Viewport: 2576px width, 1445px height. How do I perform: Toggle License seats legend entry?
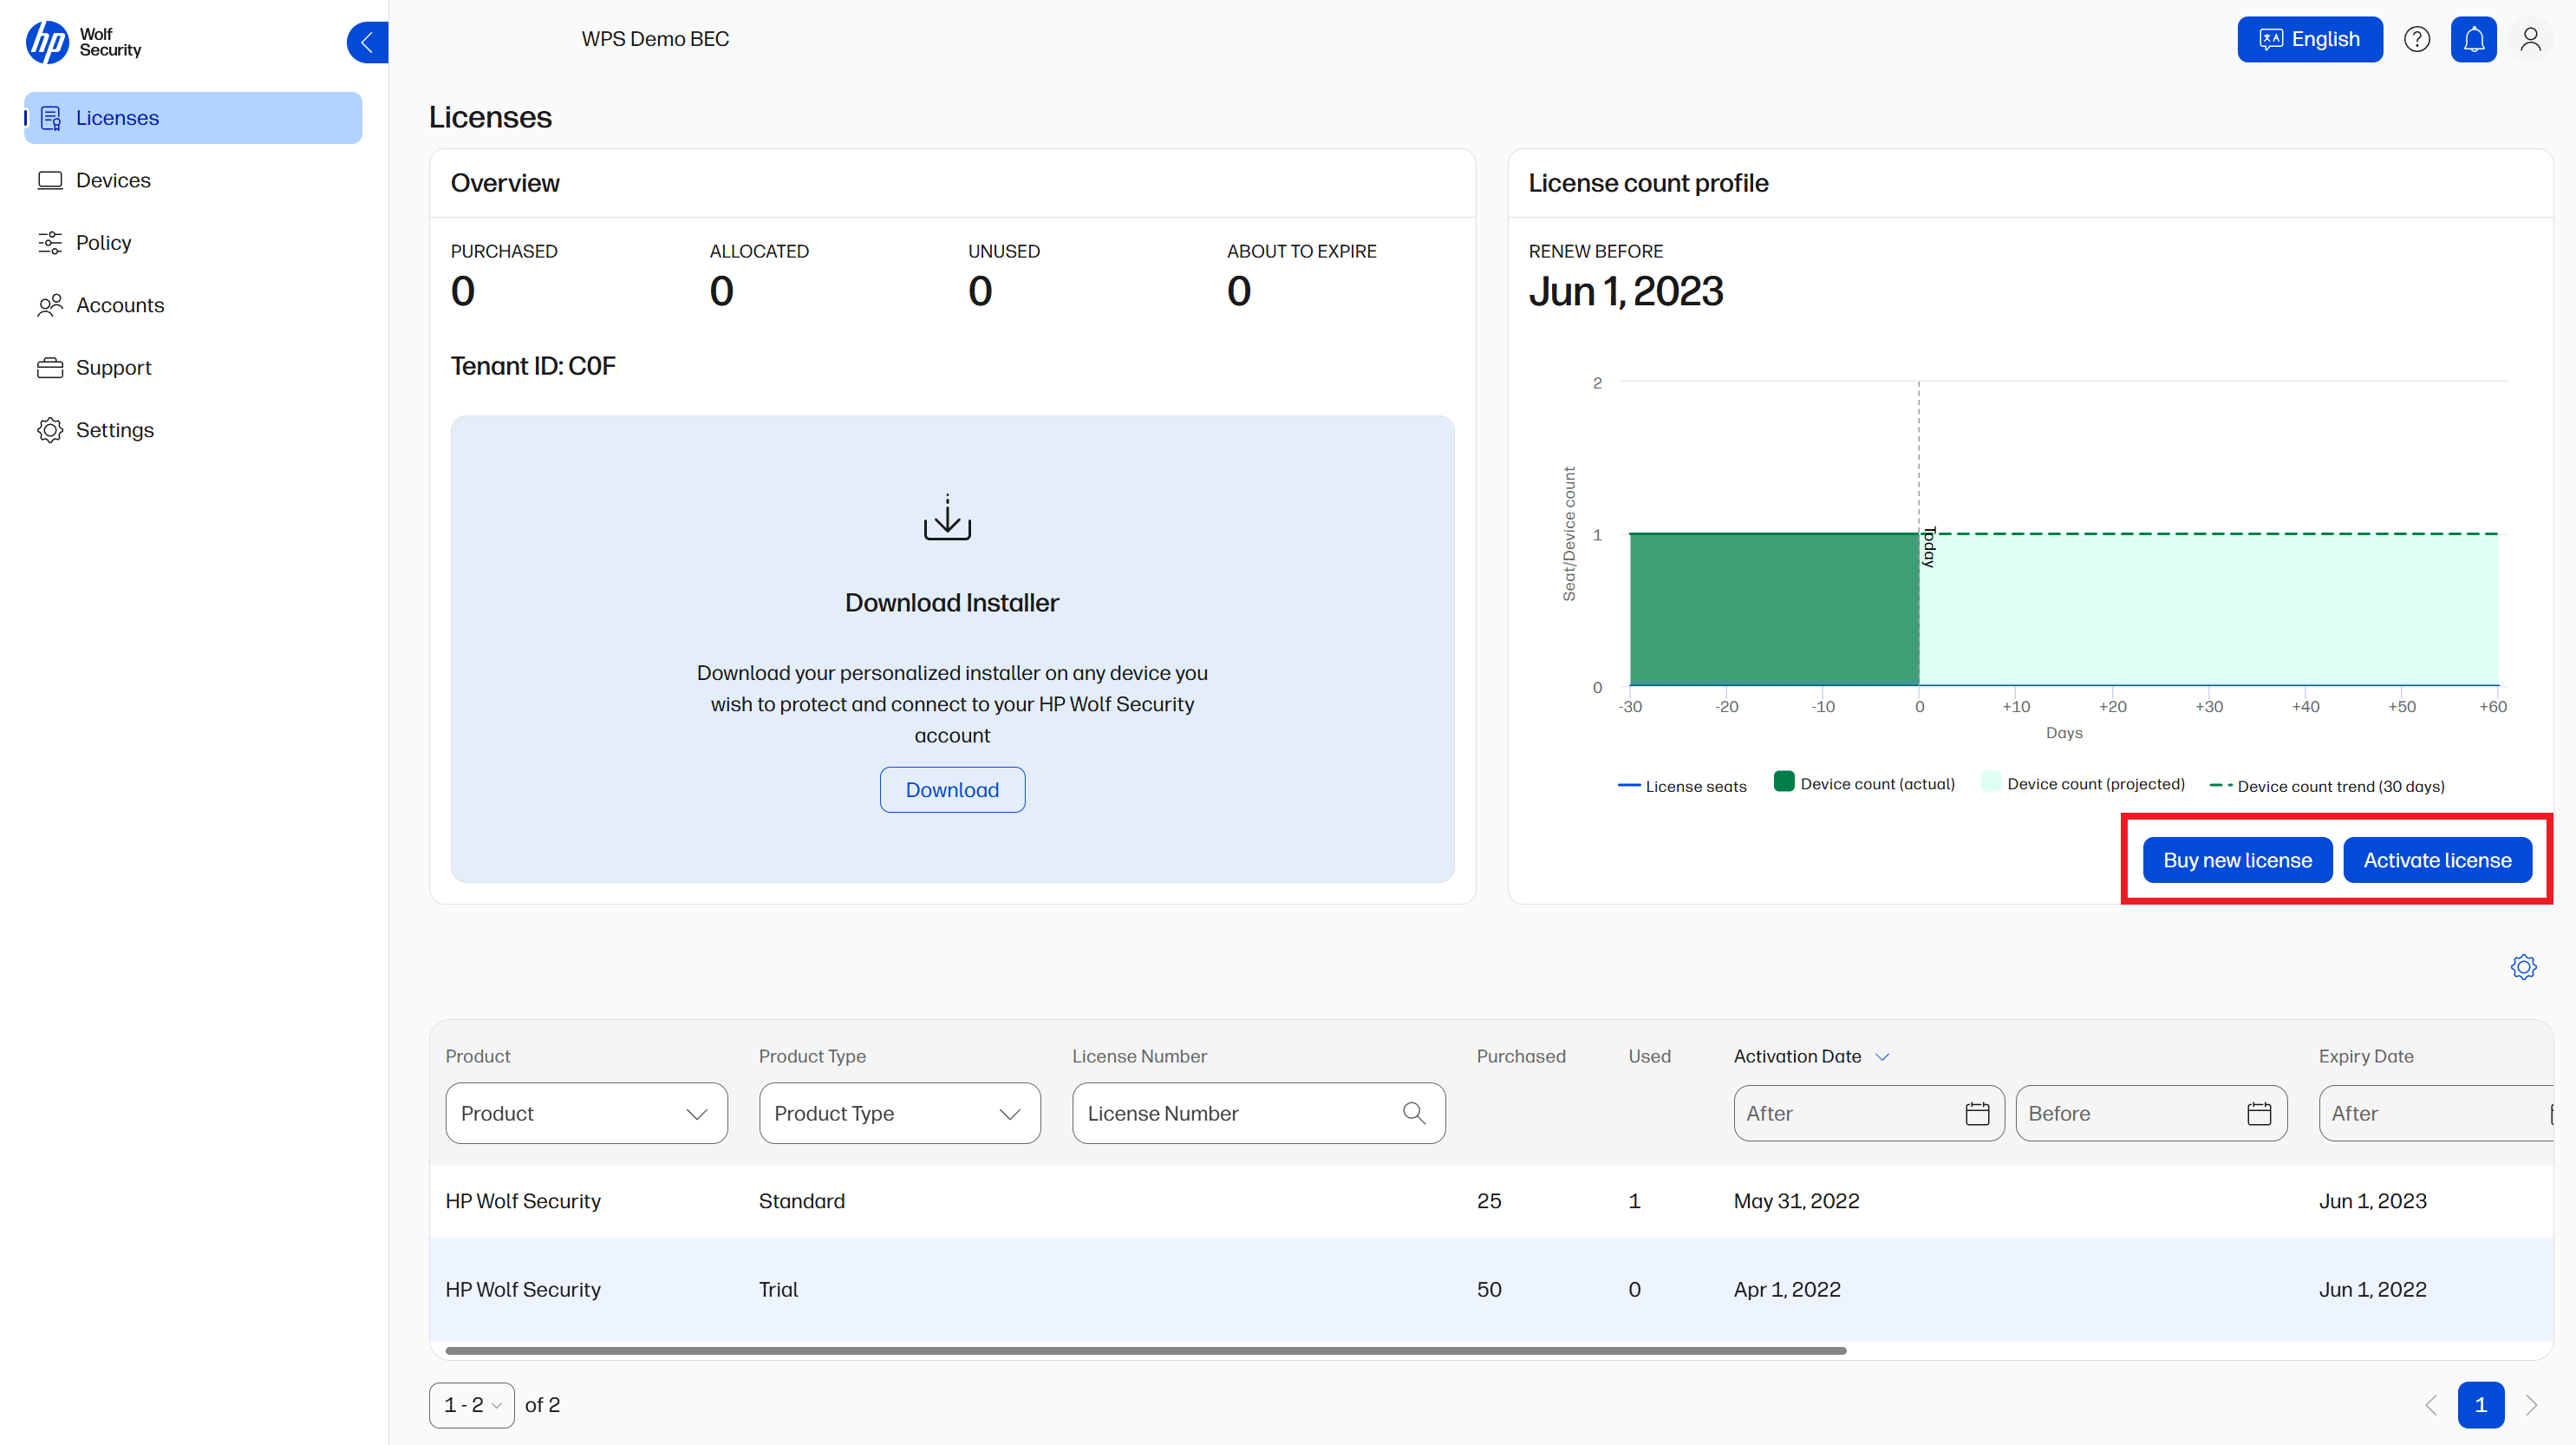(1682, 786)
